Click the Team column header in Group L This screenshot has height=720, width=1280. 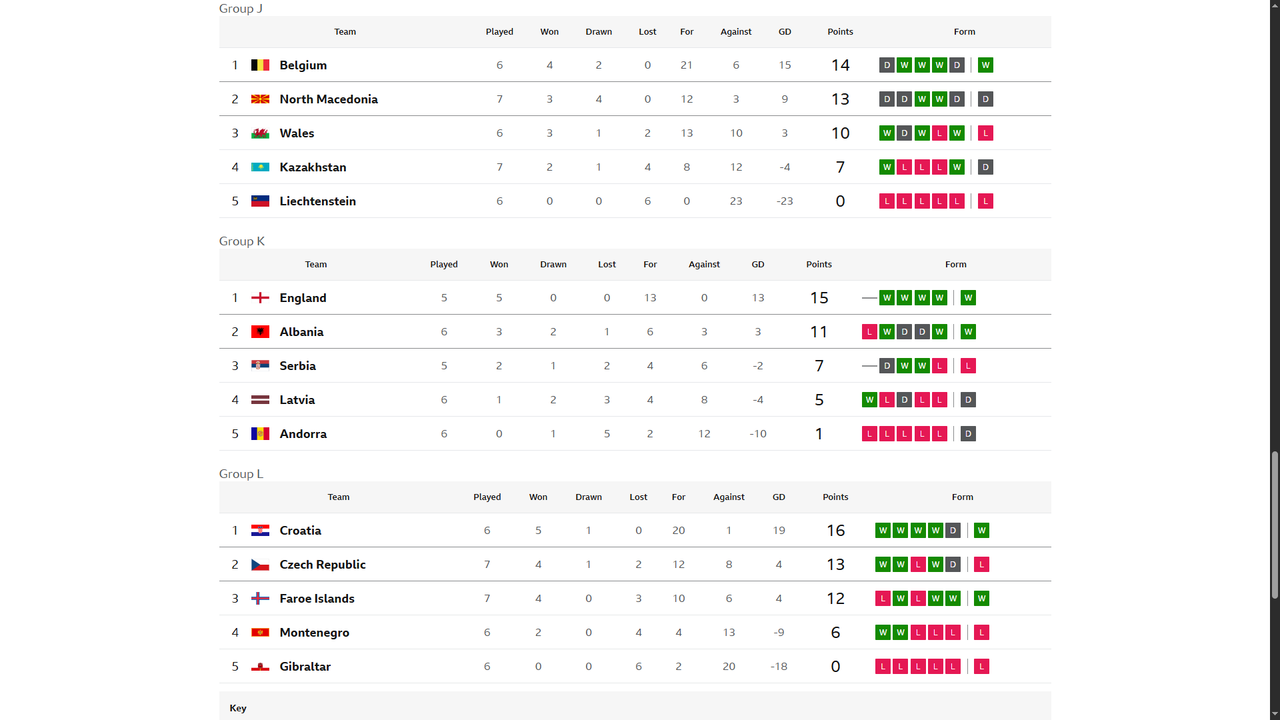(x=339, y=497)
